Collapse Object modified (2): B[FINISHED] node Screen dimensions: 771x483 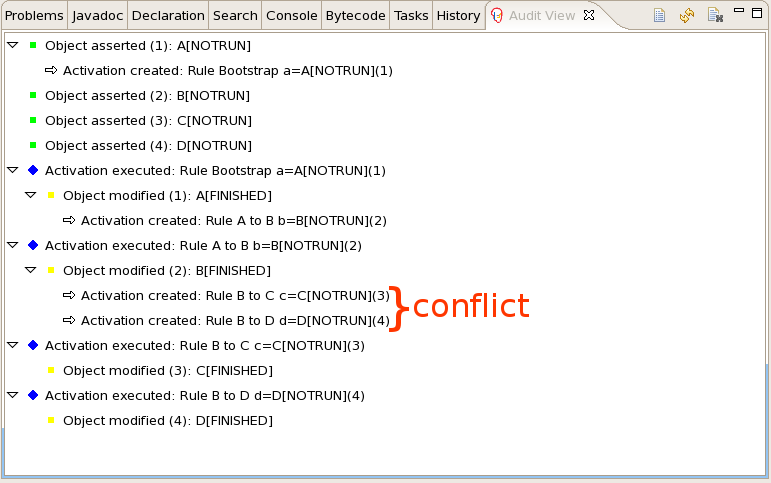click(30, 270)
